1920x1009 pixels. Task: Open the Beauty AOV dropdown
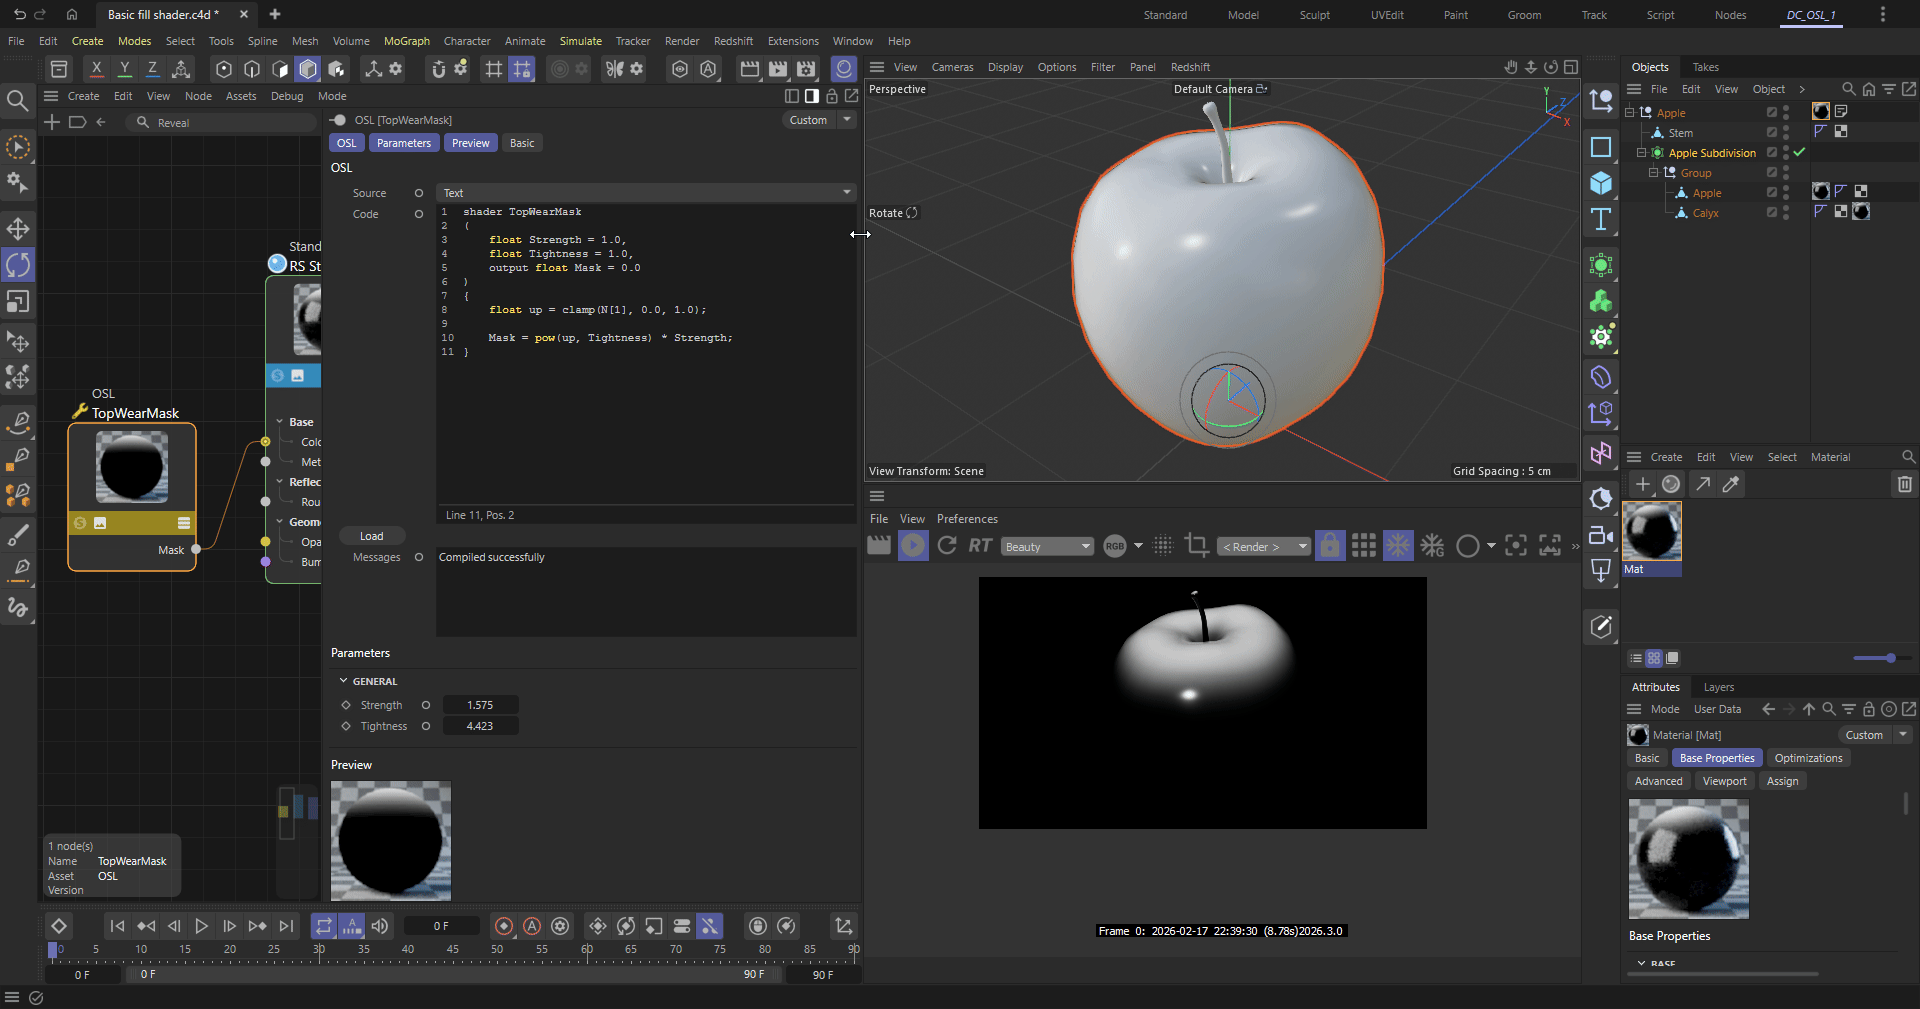(x=1047, y=546)
